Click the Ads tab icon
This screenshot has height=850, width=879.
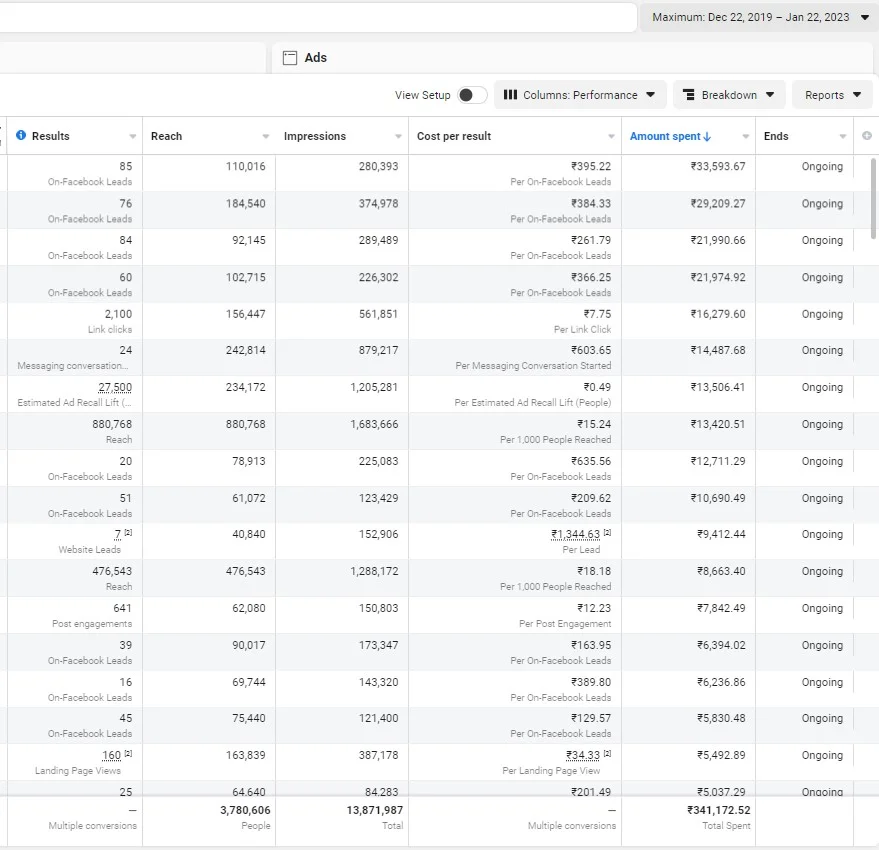(x=290, y=58)
